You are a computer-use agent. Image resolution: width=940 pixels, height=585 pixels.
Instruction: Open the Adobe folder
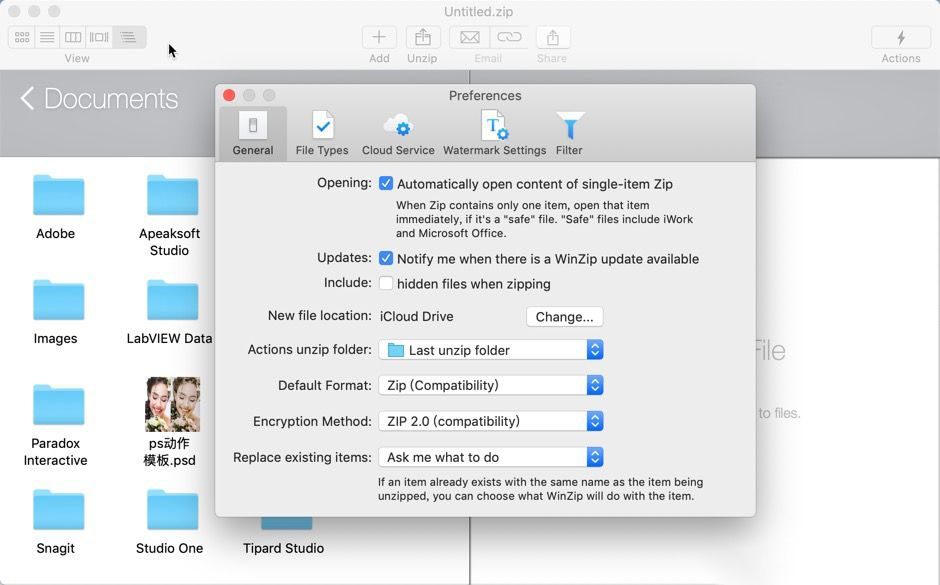tap(58, 195)
